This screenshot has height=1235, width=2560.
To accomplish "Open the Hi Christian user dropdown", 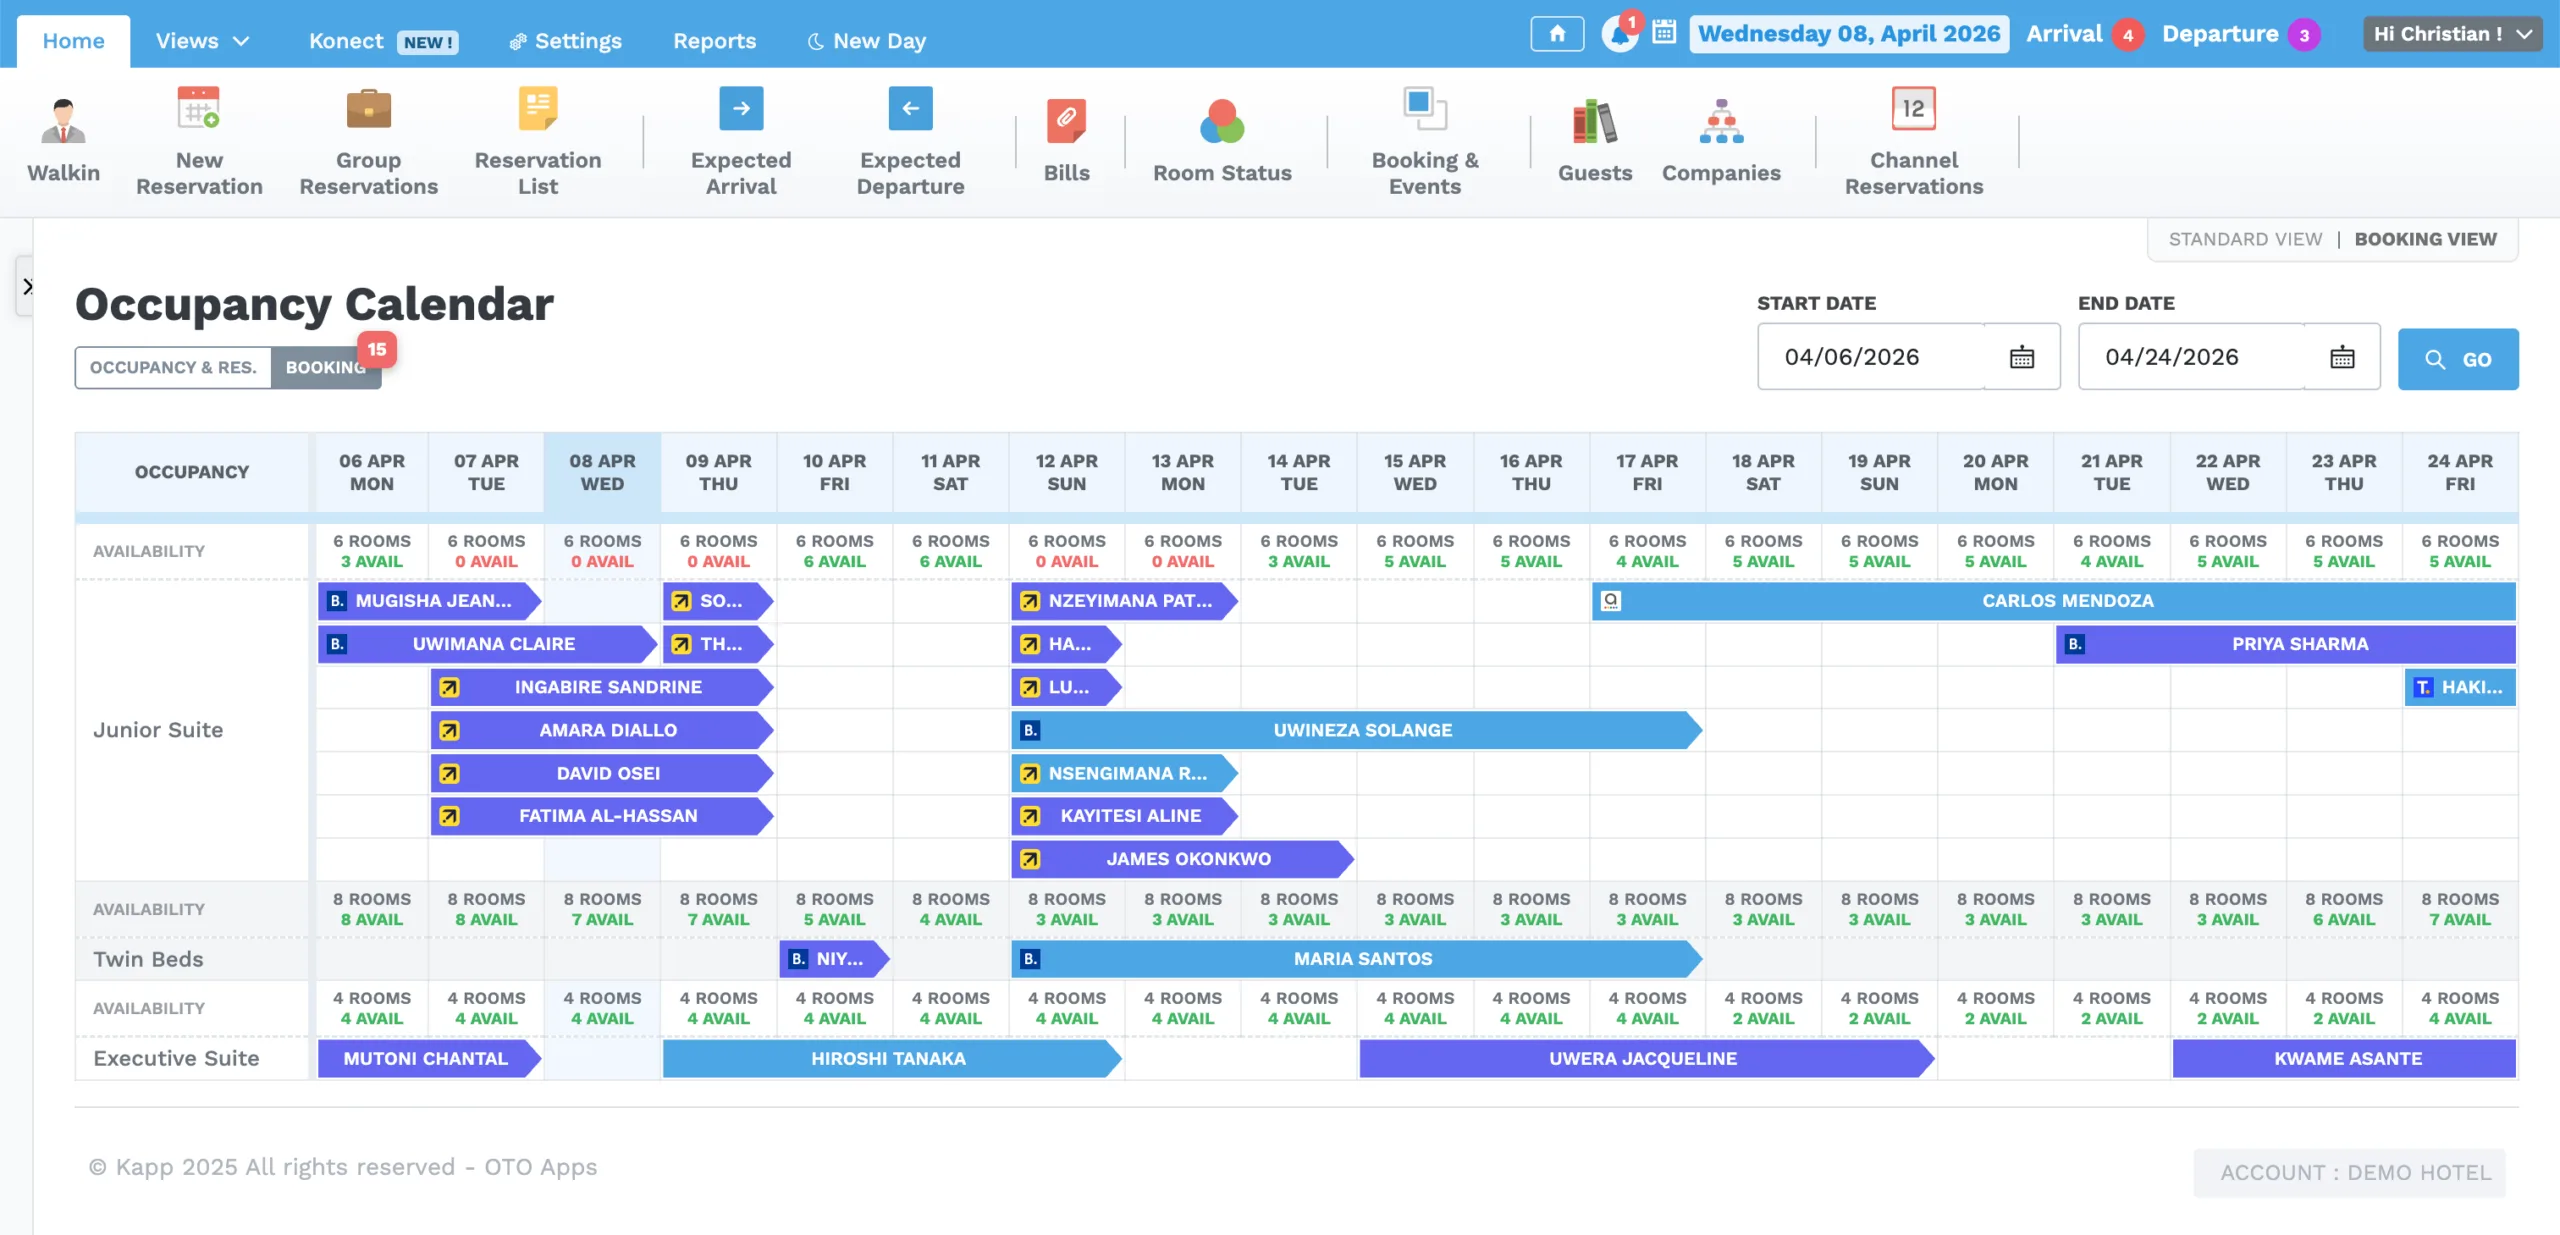I will [x=2451, y=34].
